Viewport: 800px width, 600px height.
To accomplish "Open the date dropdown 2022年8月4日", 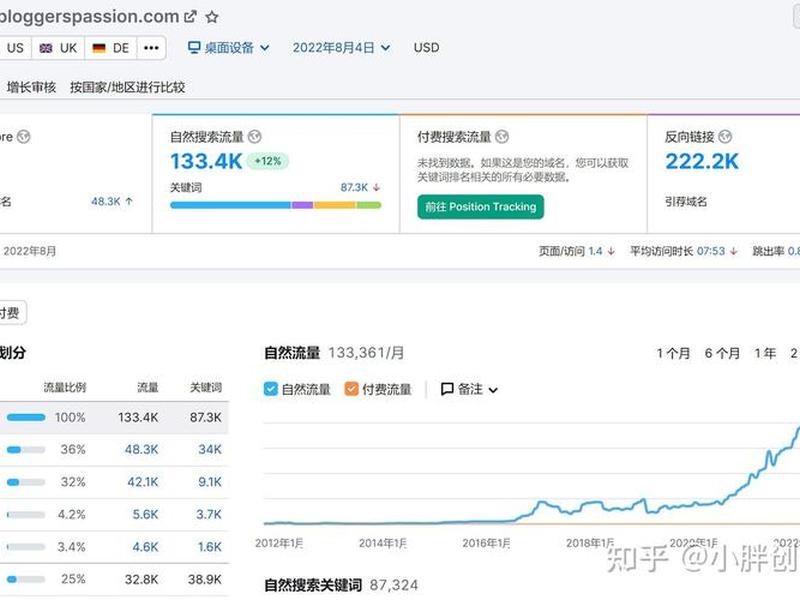I will [341, 47].
